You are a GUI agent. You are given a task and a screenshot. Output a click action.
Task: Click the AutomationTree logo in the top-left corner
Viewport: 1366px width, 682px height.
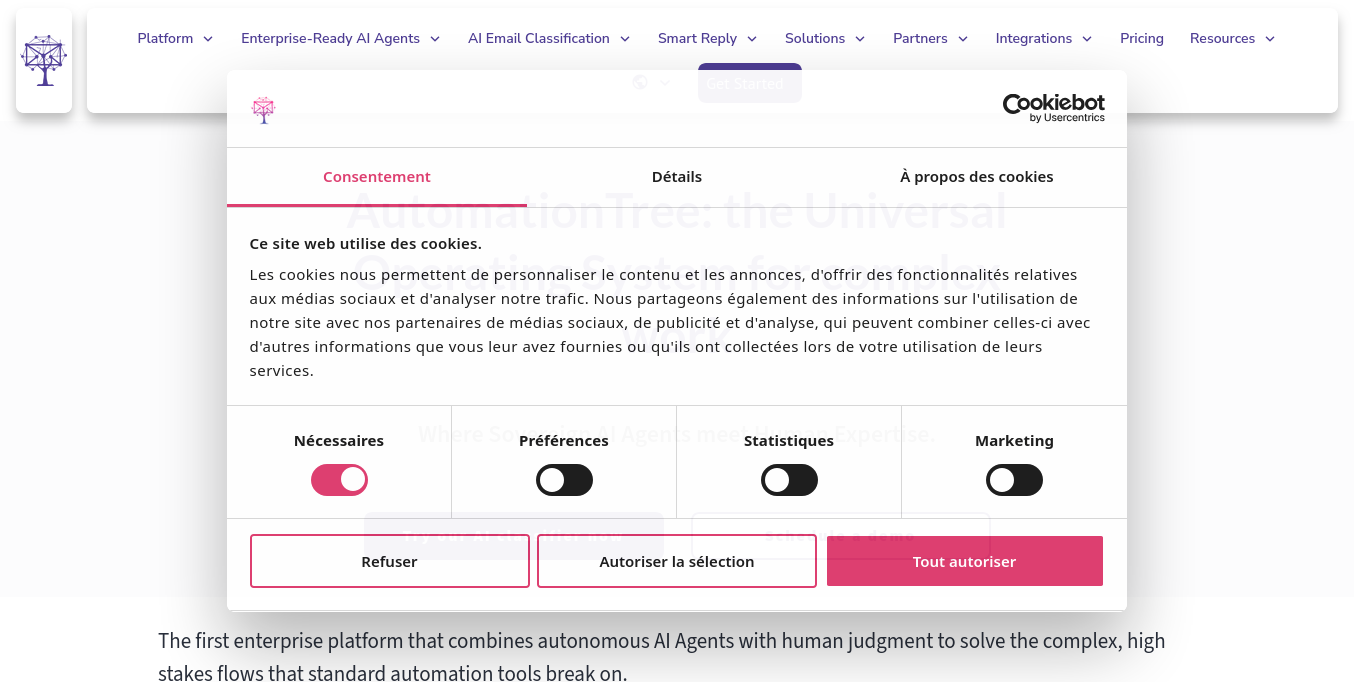coord(44,60)
